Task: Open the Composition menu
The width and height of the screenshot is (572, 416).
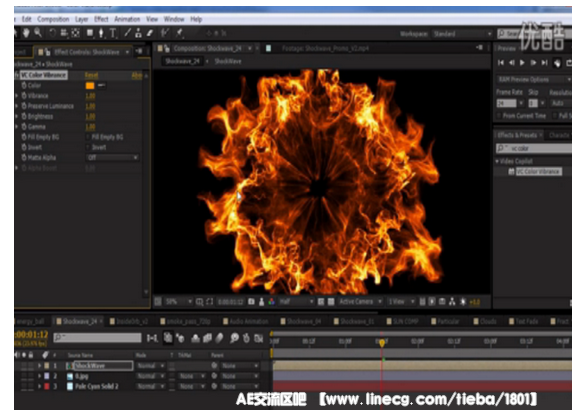Action: click(53, 19)
